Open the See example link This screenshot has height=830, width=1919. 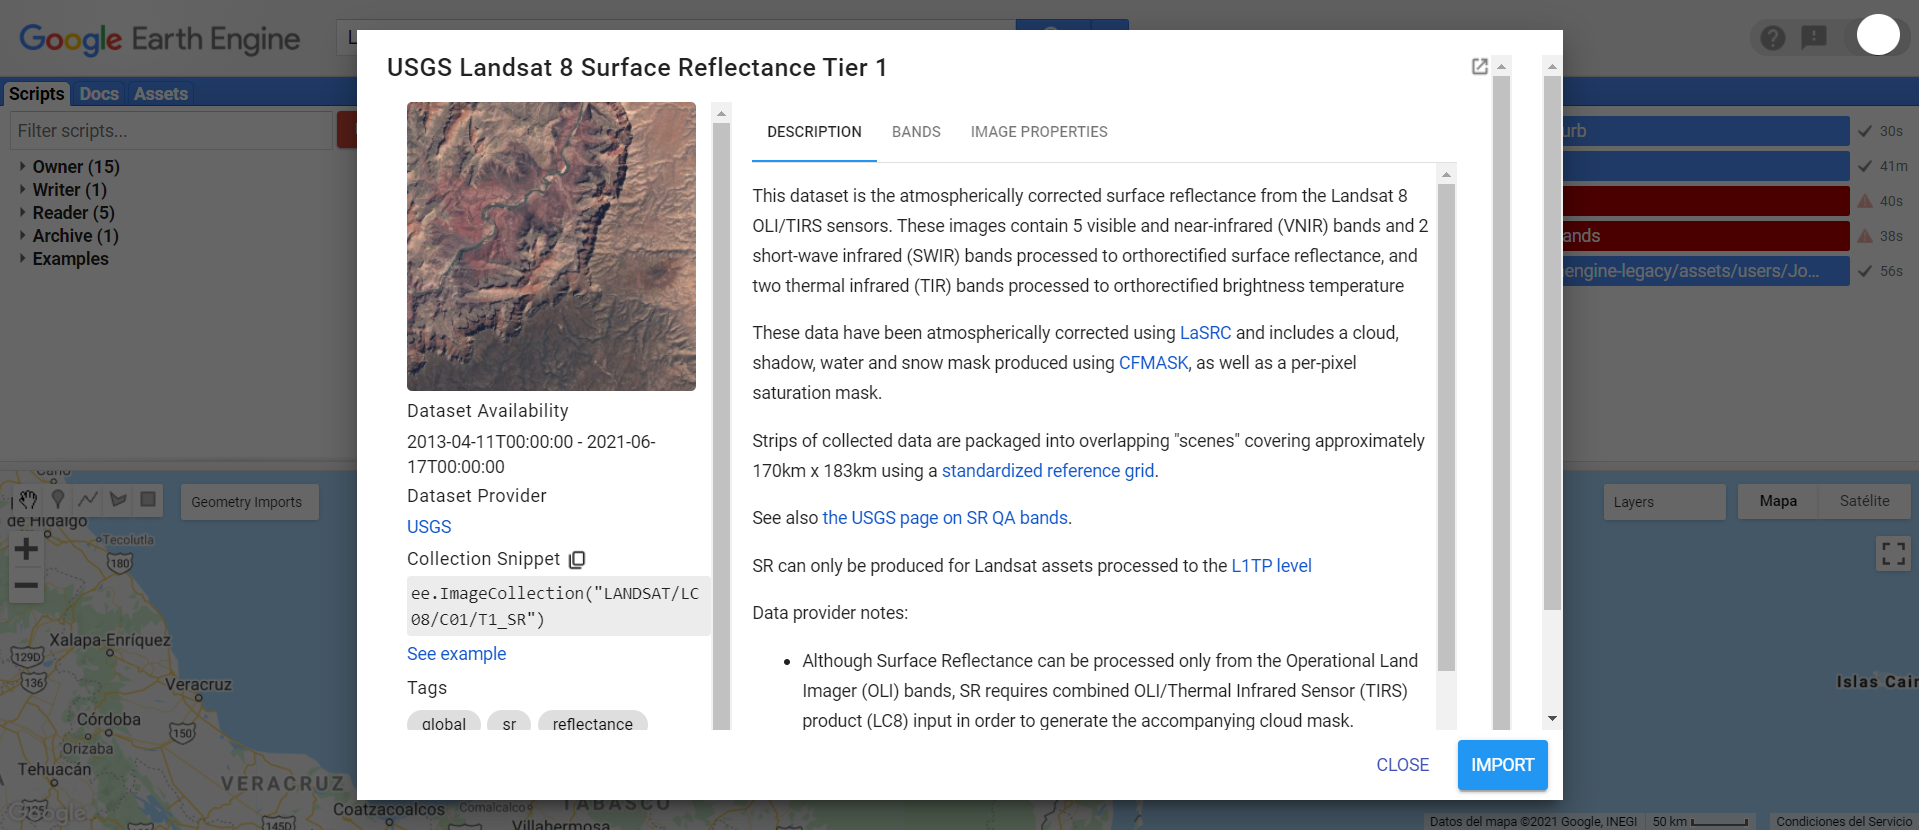[x=457, y=654]
